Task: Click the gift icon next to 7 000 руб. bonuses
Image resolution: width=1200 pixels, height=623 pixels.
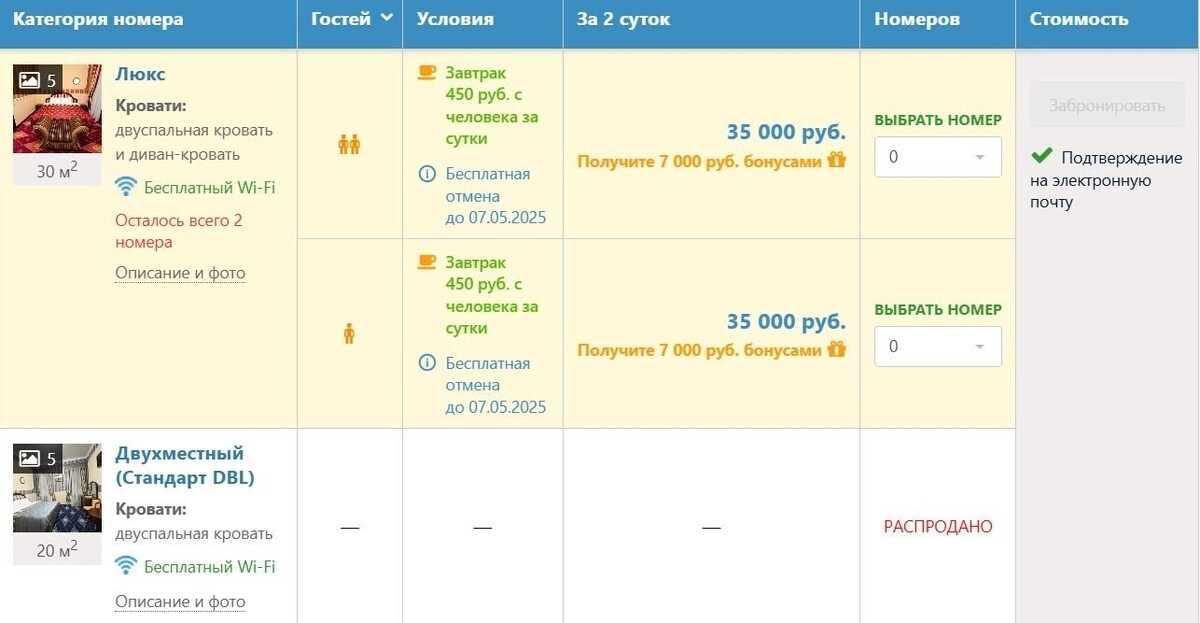Action: pyautogui.click(x=839, y=159)
